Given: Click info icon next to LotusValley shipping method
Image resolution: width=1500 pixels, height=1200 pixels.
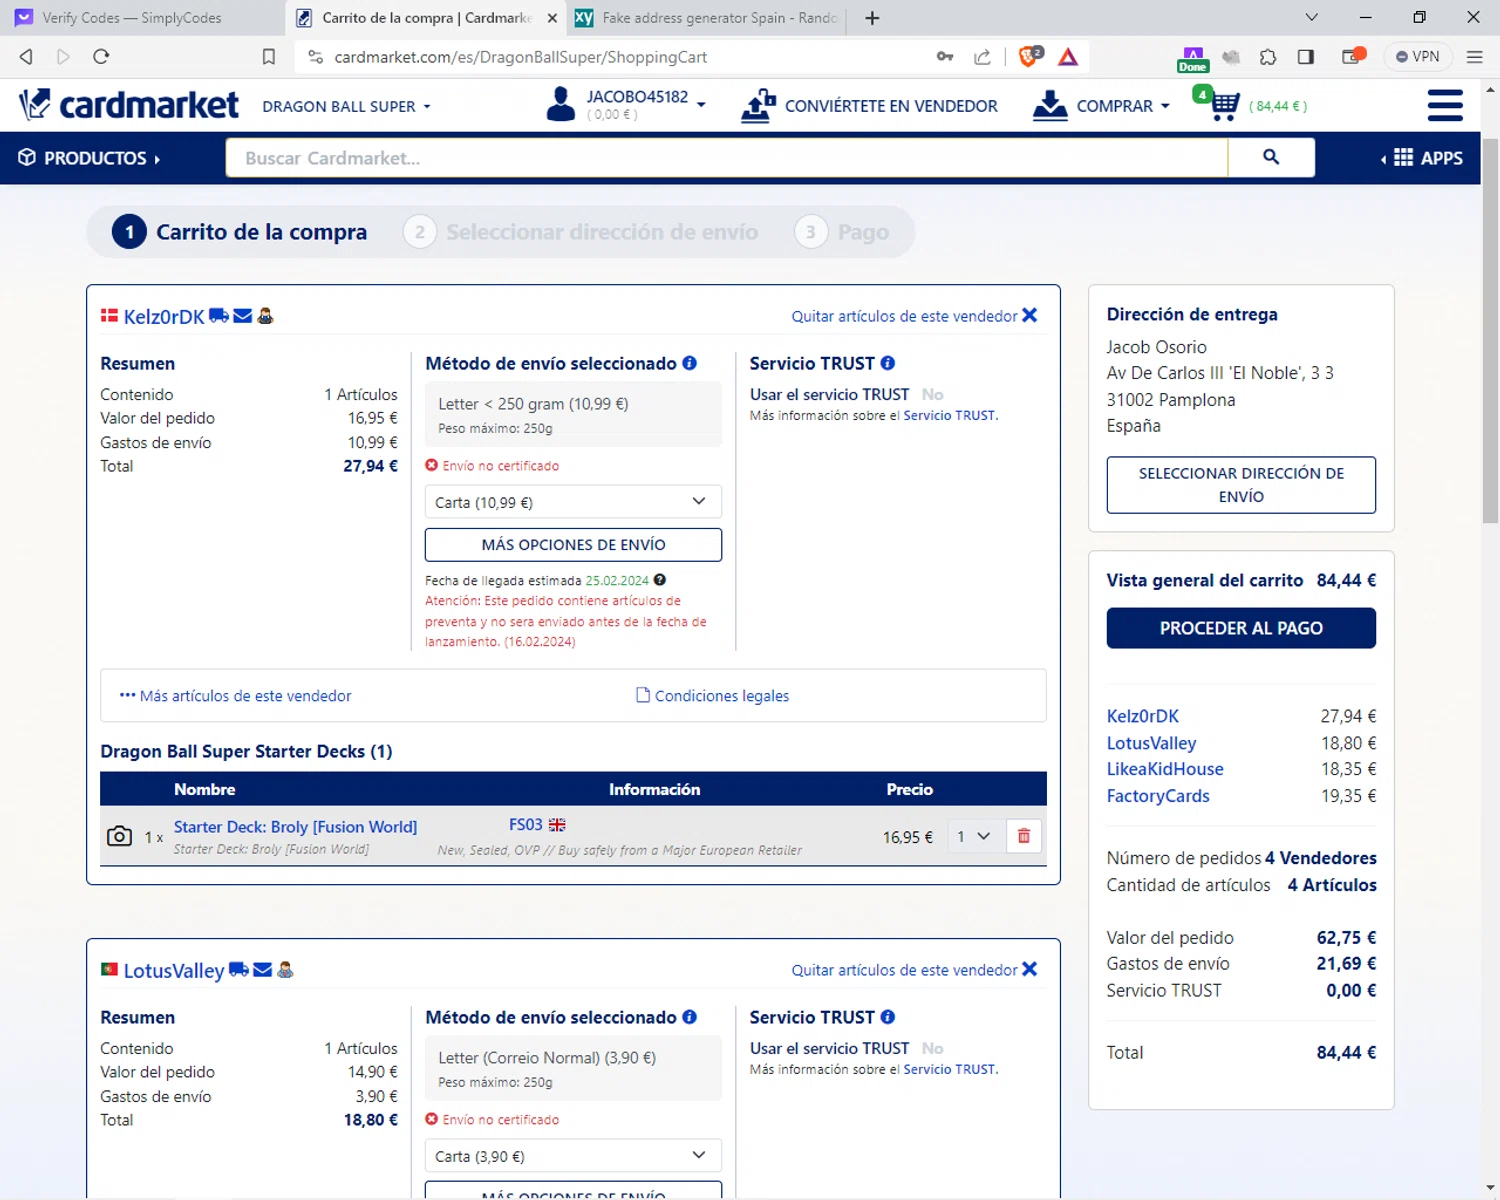Looking at the screenshot, I should click(x=689, y=1017).
